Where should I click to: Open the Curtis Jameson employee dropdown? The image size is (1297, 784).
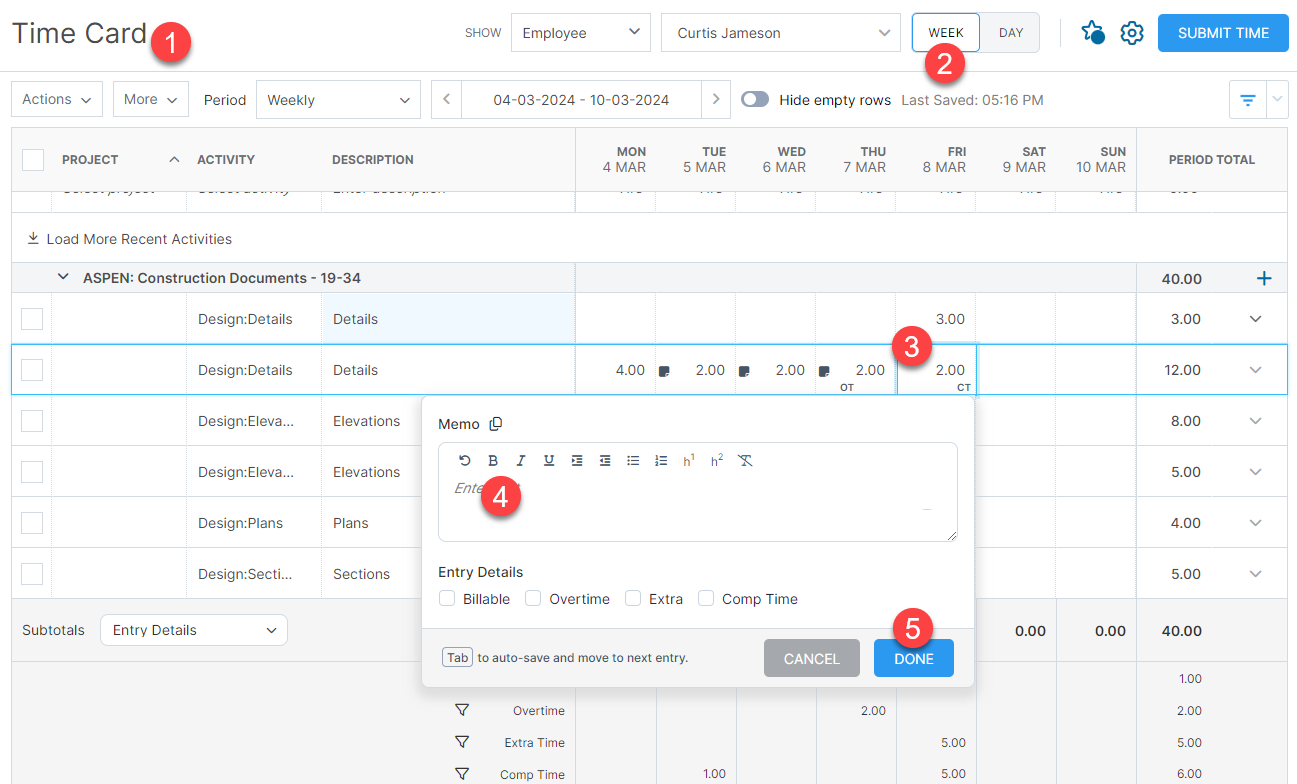coord(781,32)
